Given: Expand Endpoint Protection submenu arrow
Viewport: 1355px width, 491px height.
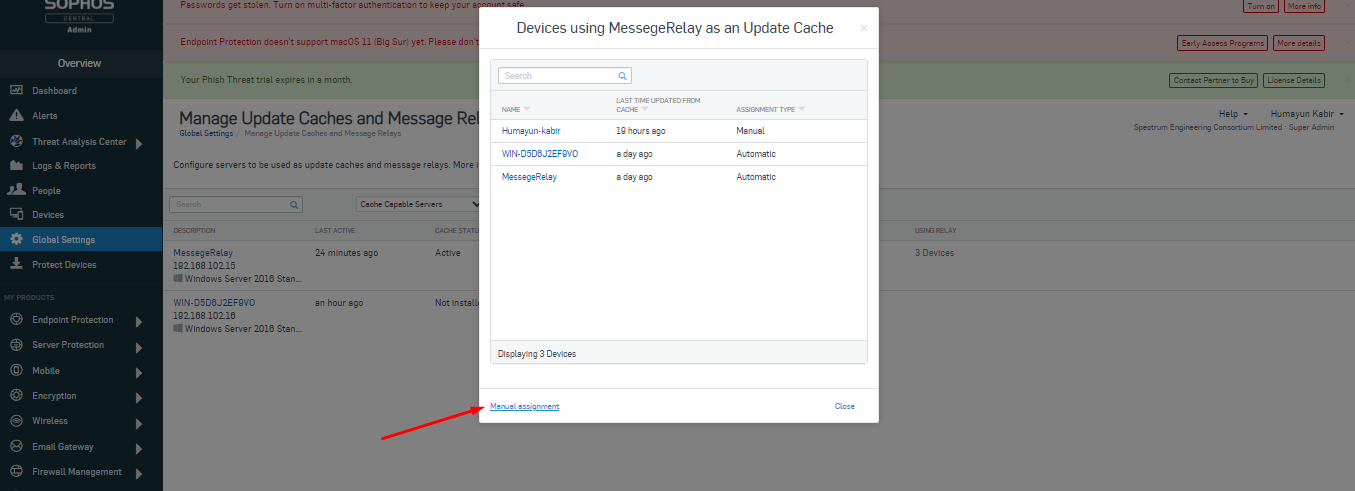Looking at the screenshot, I should click(139, 321).
